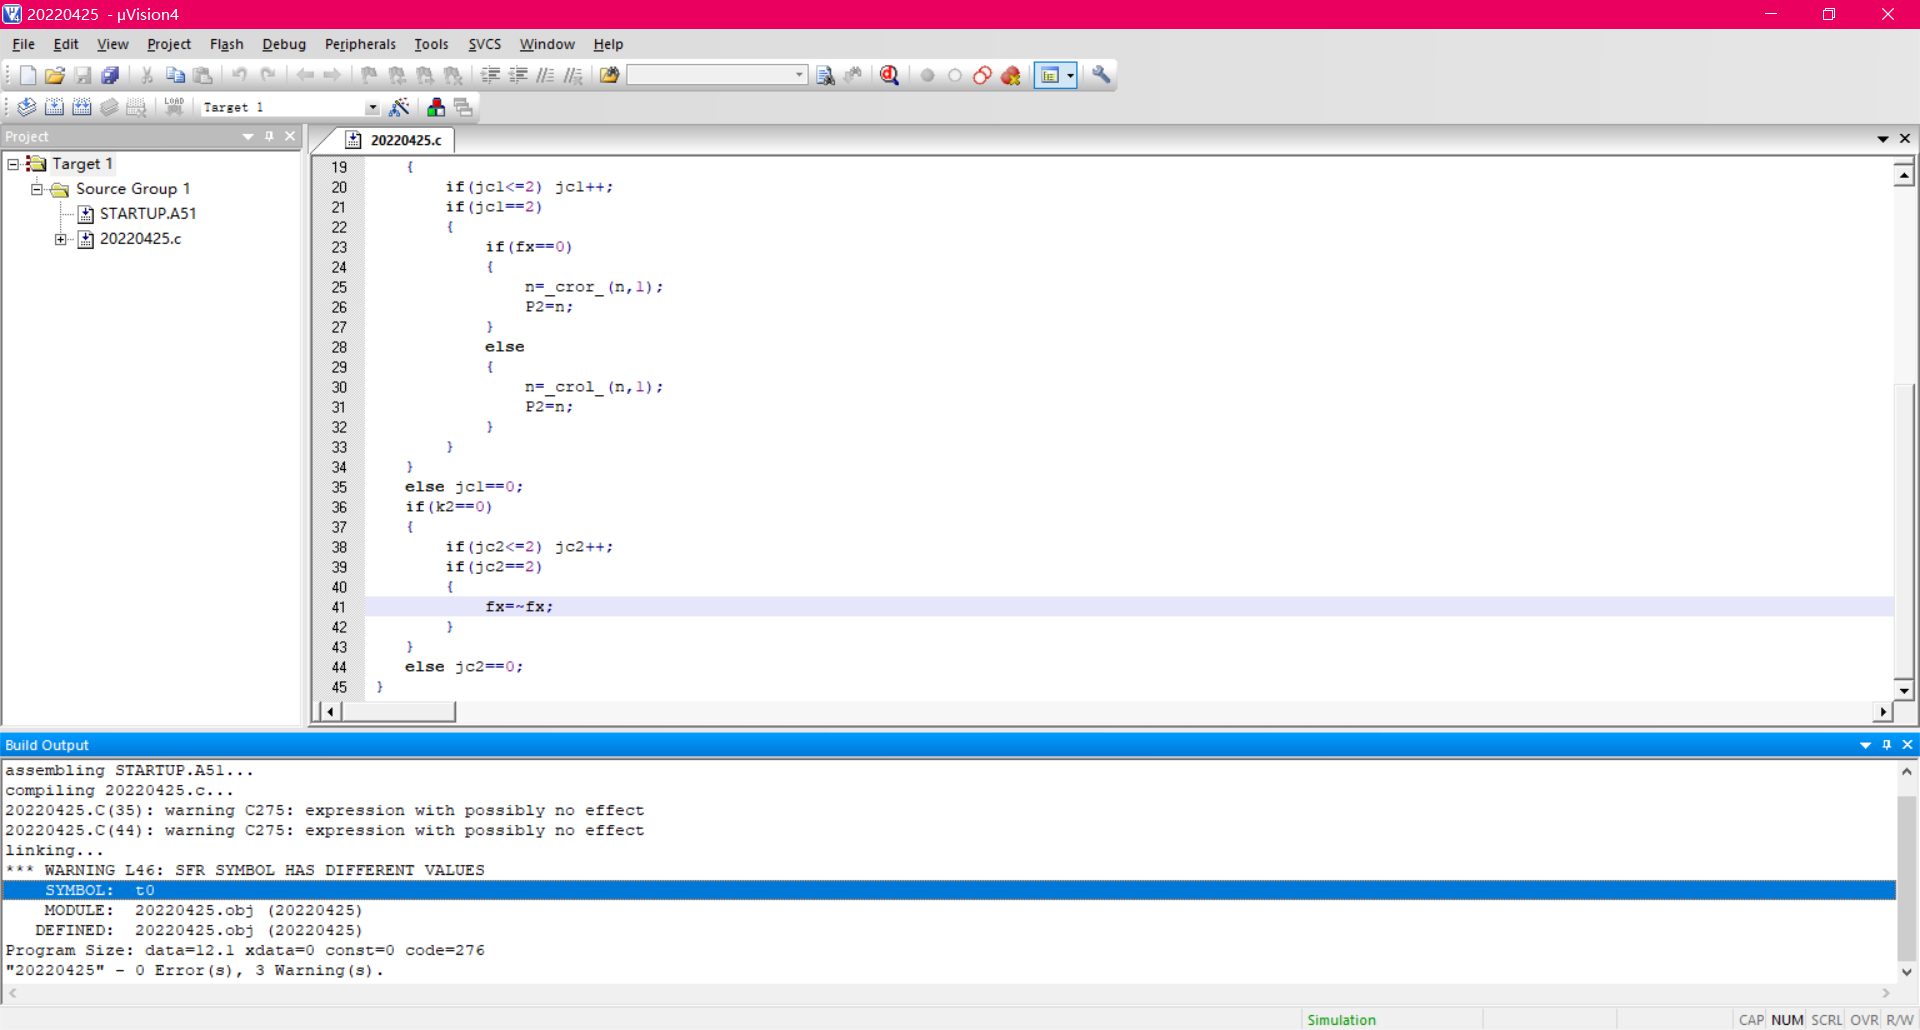Navigate forwards in code
This screenshot has width=1920, height=1030.
coord(332,75)
